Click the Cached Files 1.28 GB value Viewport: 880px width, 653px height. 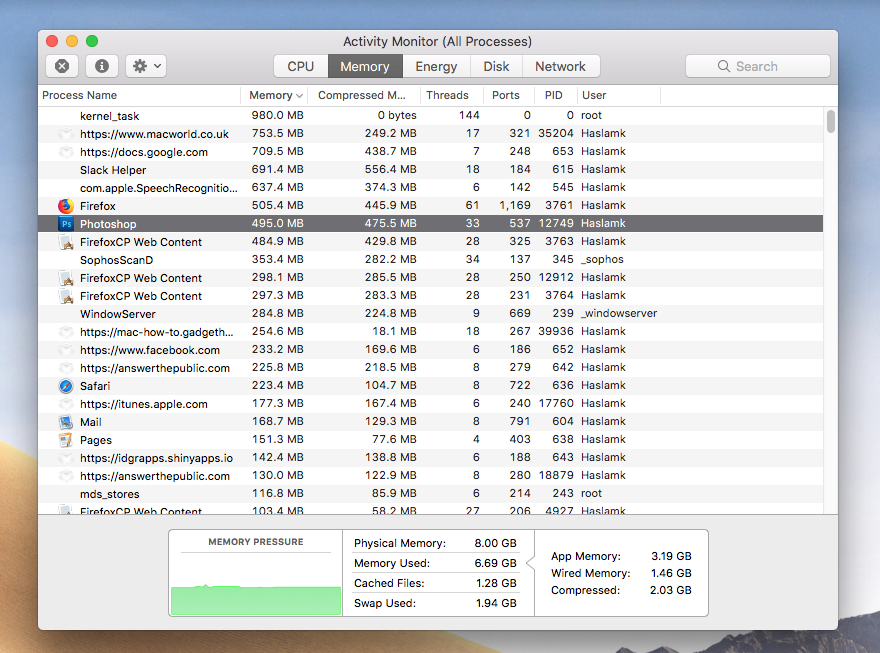point(496,583)
